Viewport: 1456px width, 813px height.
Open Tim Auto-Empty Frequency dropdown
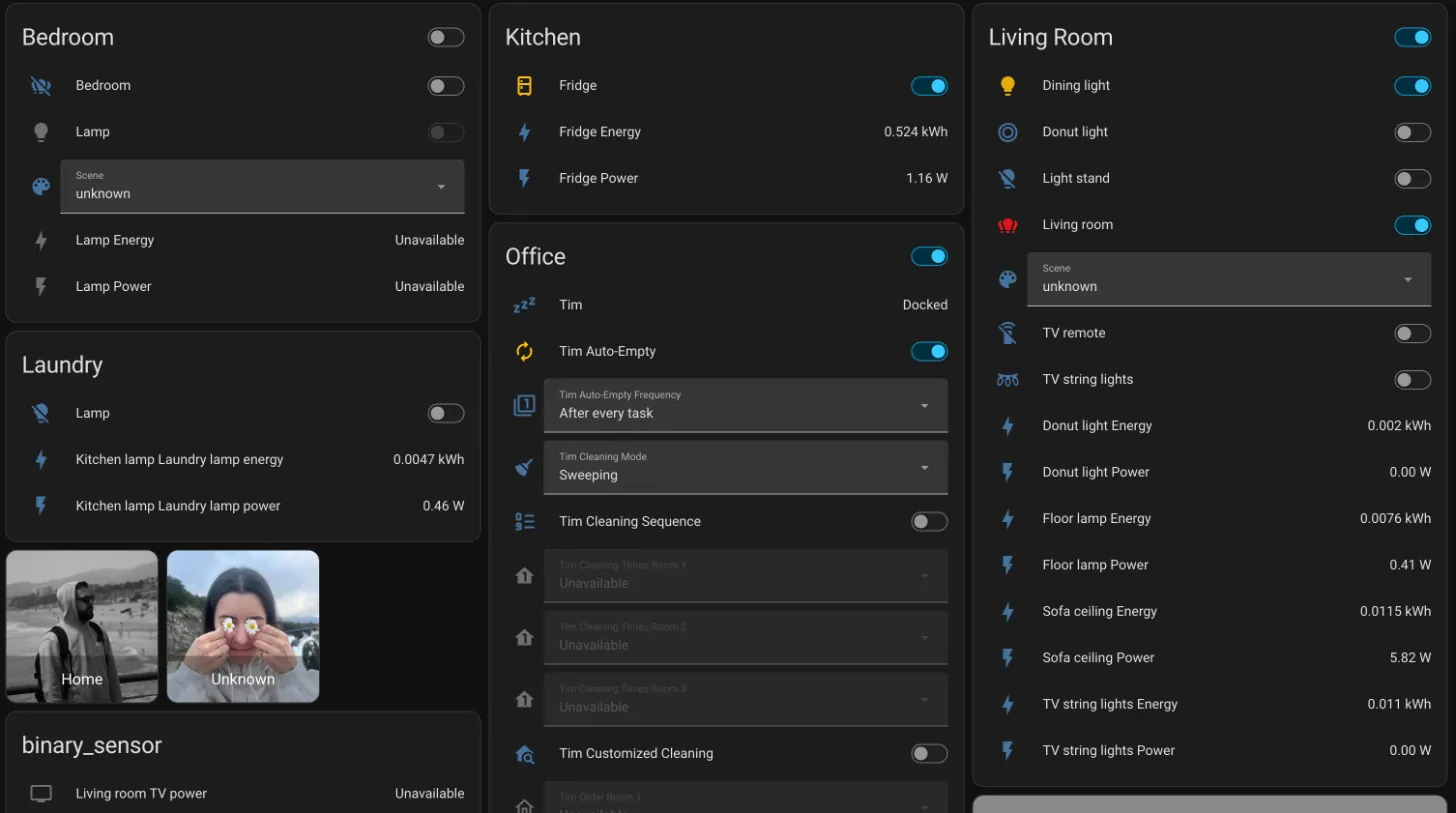(x=745, y=405)
